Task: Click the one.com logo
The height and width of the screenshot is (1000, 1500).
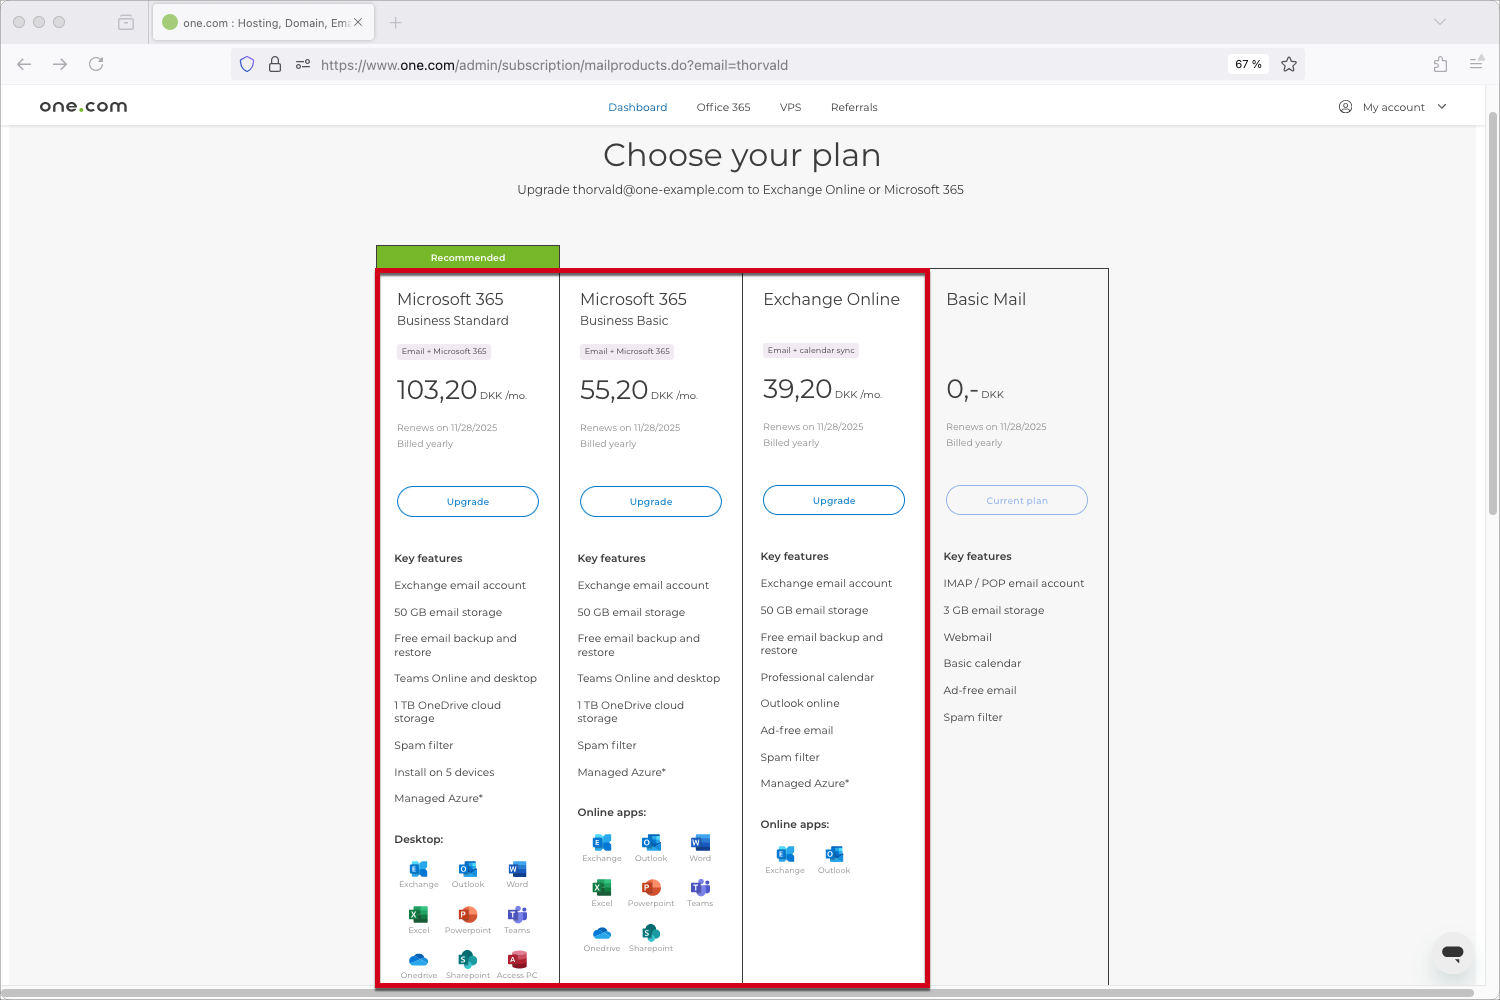Action: (x=83, y=107)
